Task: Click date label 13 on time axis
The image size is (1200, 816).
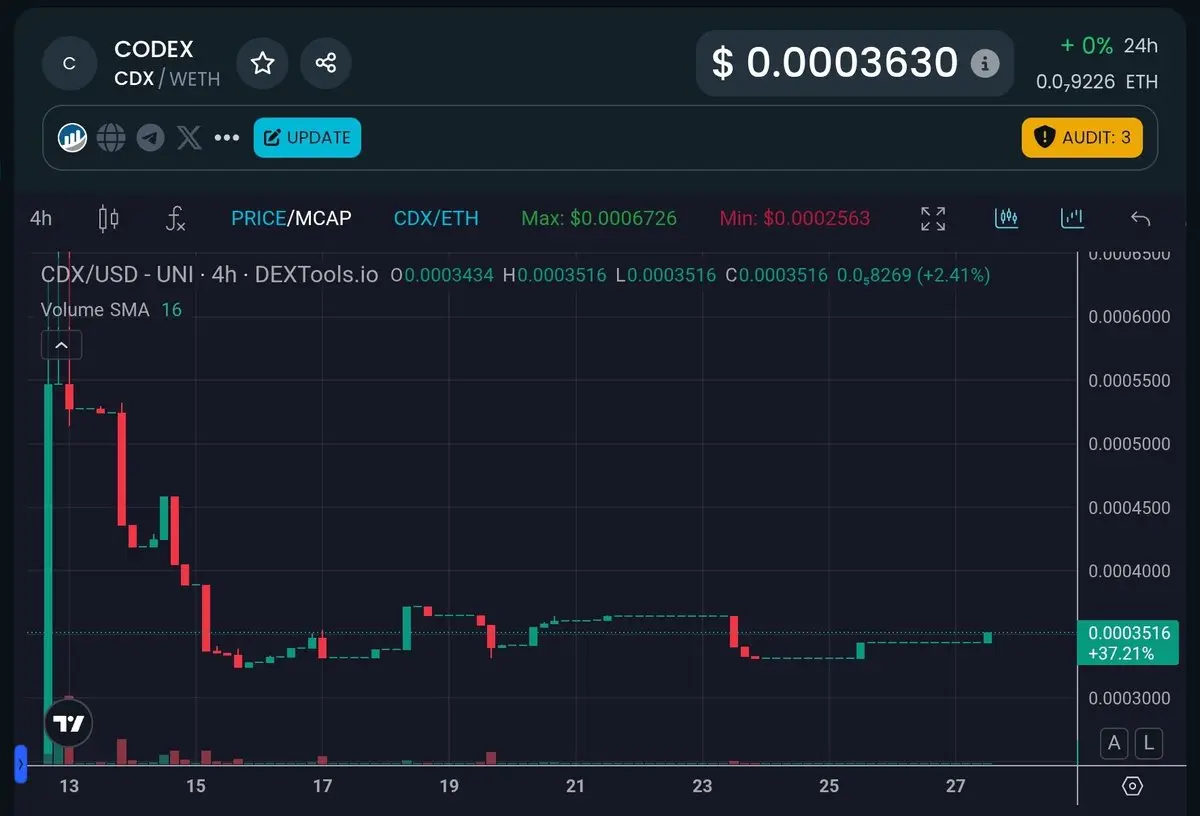Action: 69,786
